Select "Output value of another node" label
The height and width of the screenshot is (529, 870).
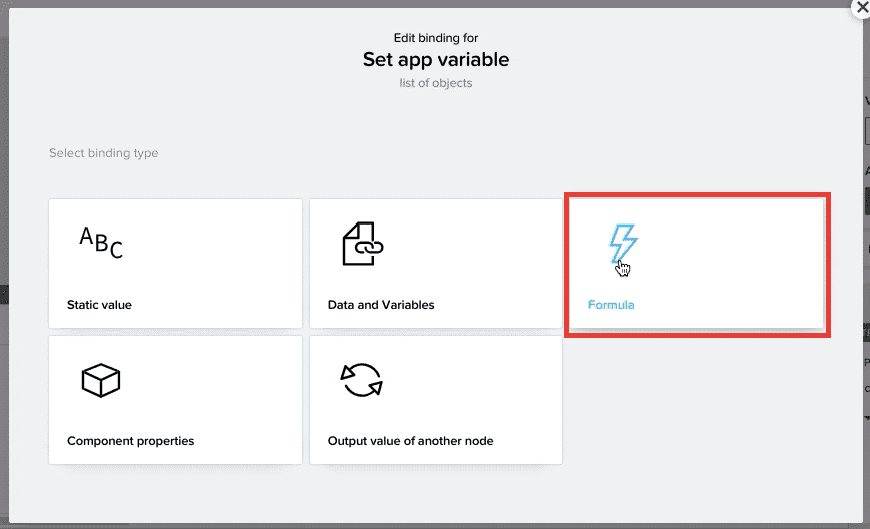pyautogui.click(x=411, y=441)
